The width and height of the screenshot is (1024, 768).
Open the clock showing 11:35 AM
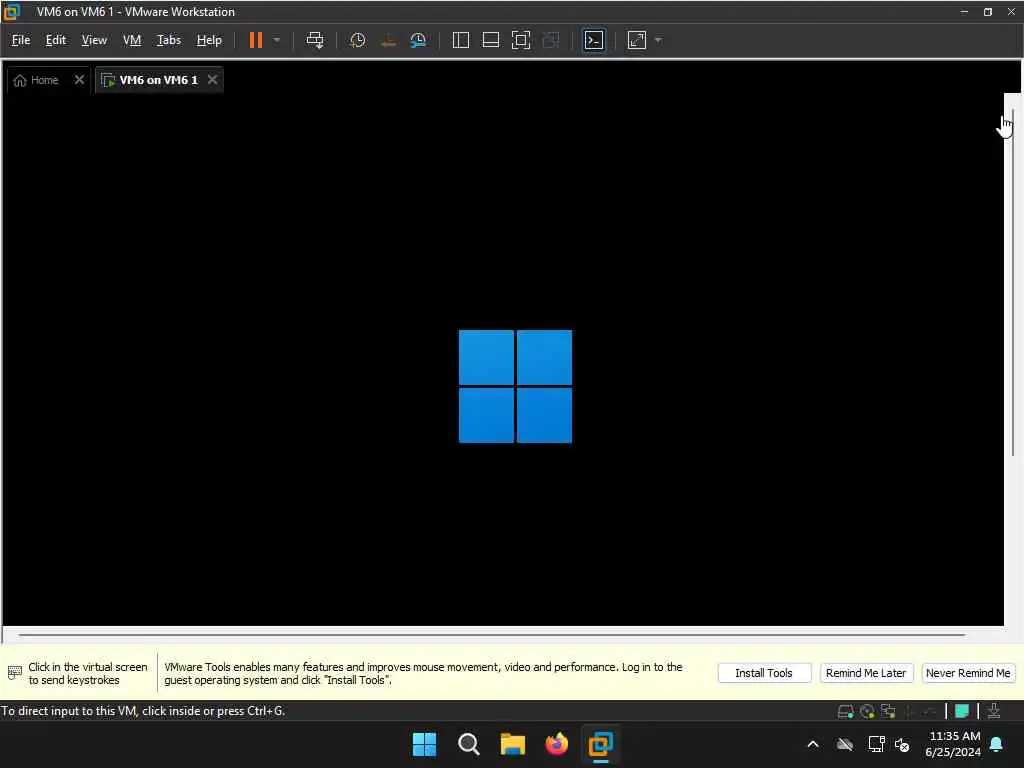pyautogui.click(x=953, y=744)
